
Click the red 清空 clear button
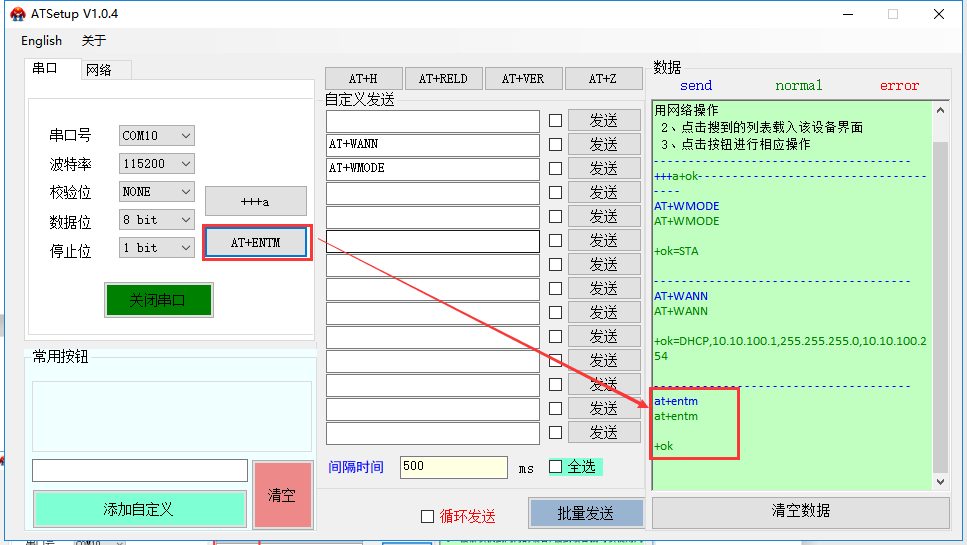[x=282, y=495]
